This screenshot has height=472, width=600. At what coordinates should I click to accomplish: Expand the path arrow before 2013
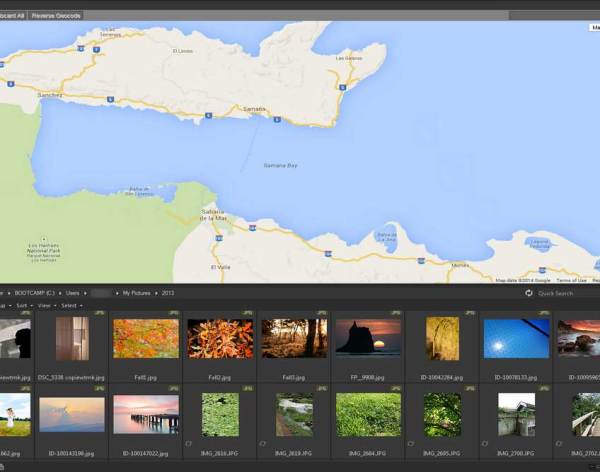click(156, 293)
